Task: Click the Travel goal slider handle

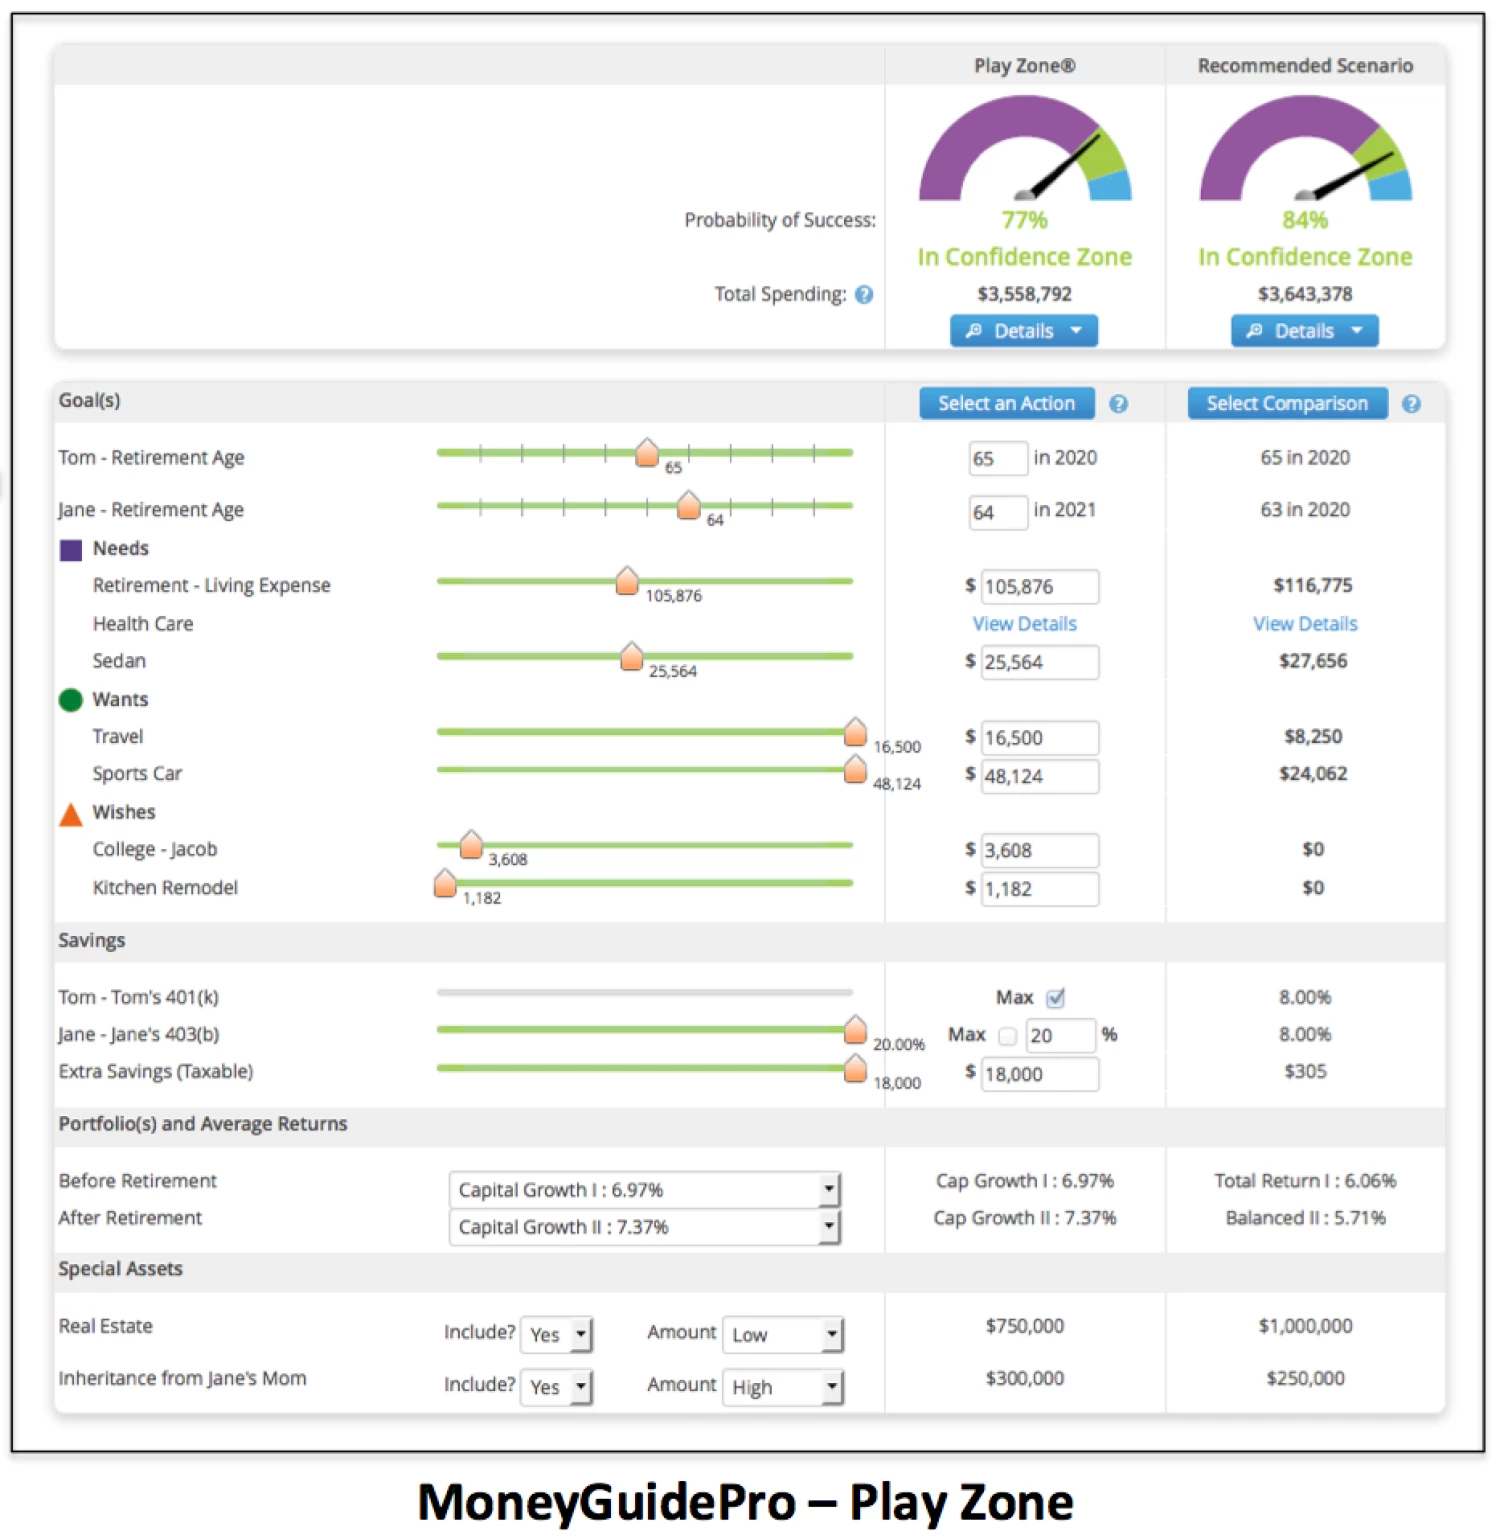Action: tap(856, 733)
